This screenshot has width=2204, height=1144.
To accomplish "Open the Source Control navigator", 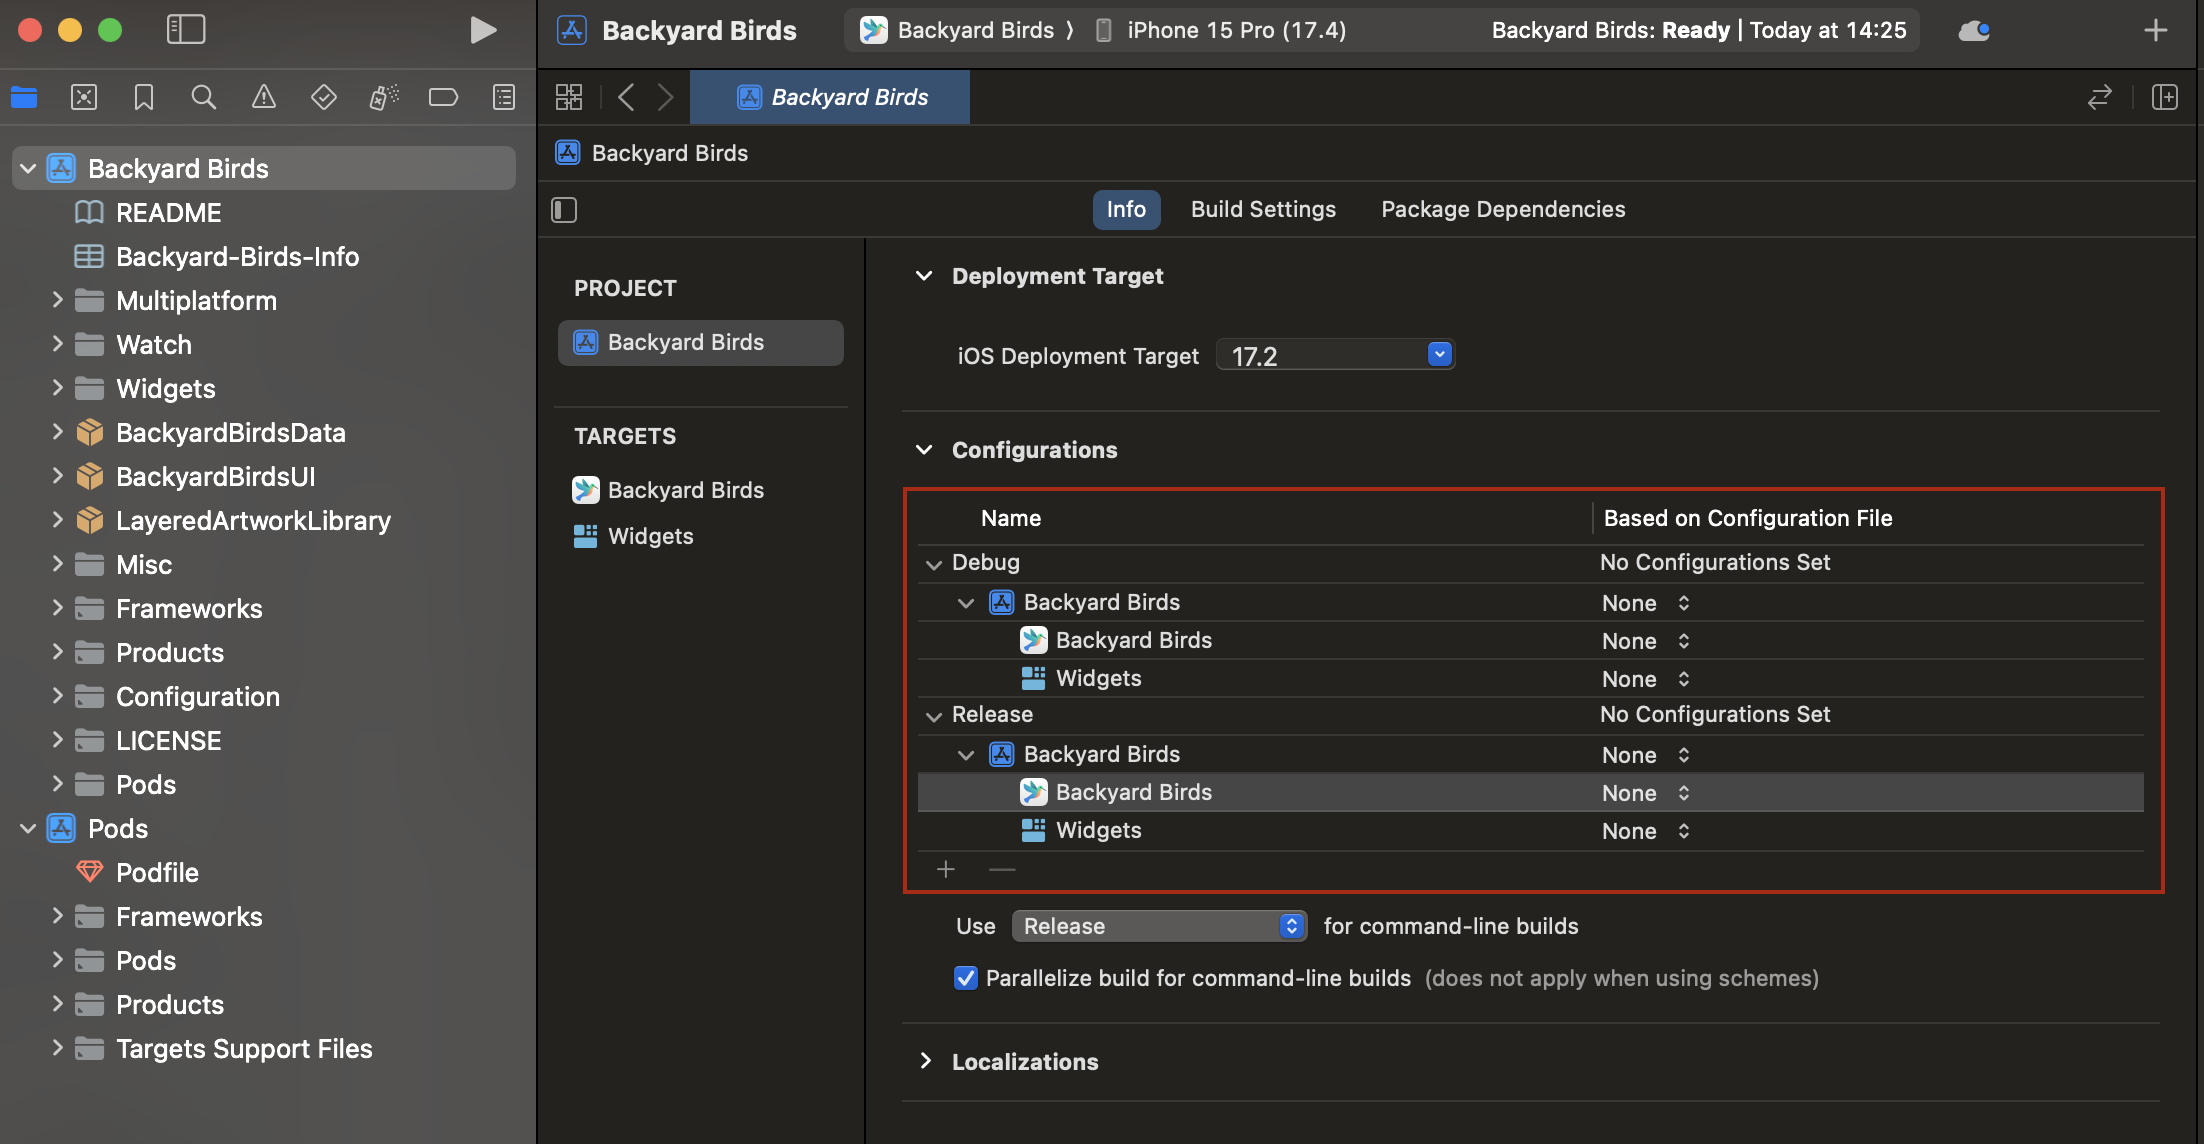I will pyautogui.click(x=84, y=97).
